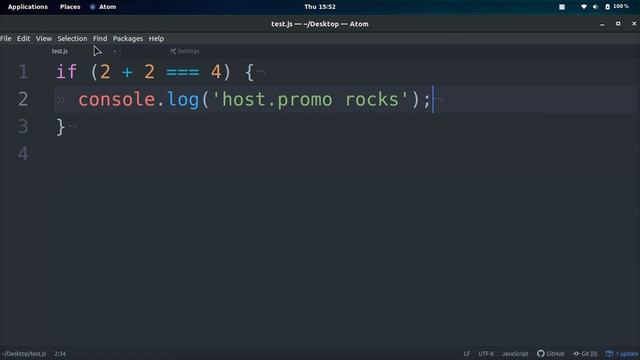The image size is (640, 360).
Task: Click the 'console' word on line 2
Action: [117, 100]
